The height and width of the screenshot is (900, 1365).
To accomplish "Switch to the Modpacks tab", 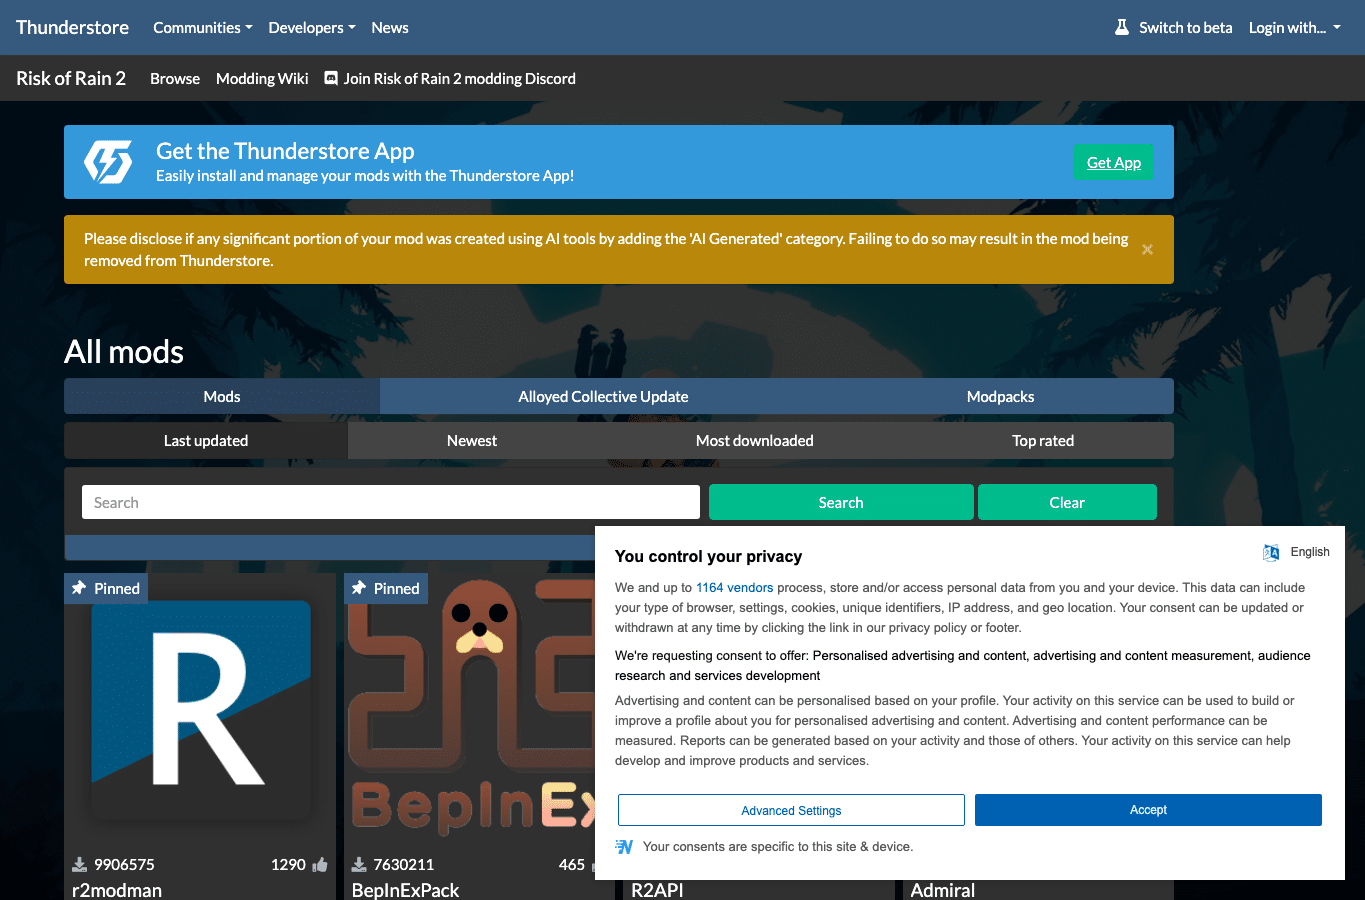I will [1000, 396].
